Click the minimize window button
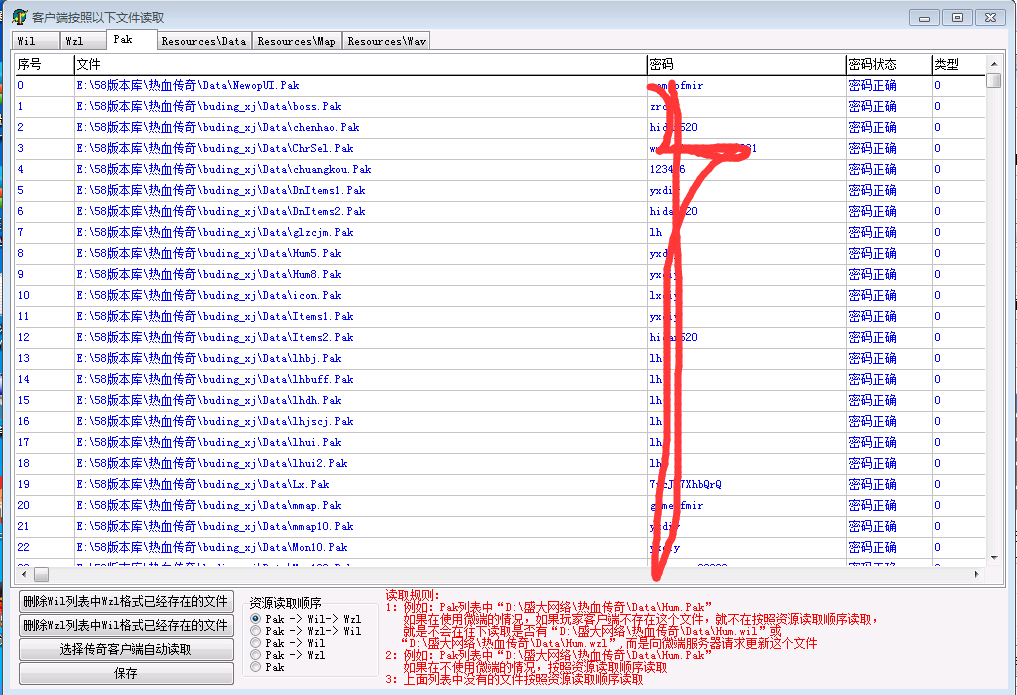This screenshot has height=695, width=1017. tap(925, 17)
